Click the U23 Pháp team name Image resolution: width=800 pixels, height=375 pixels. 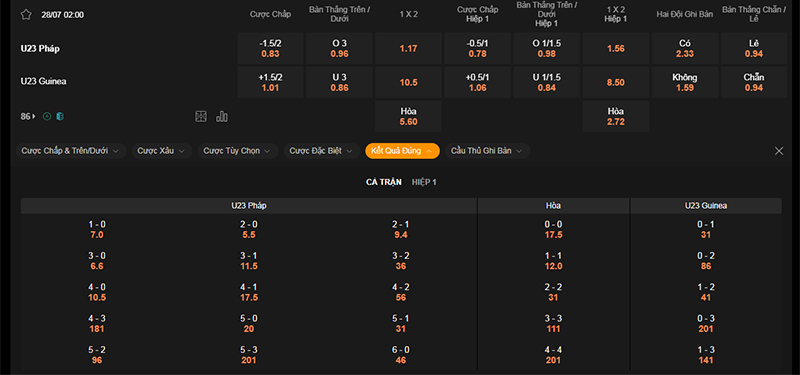[40, 48]
